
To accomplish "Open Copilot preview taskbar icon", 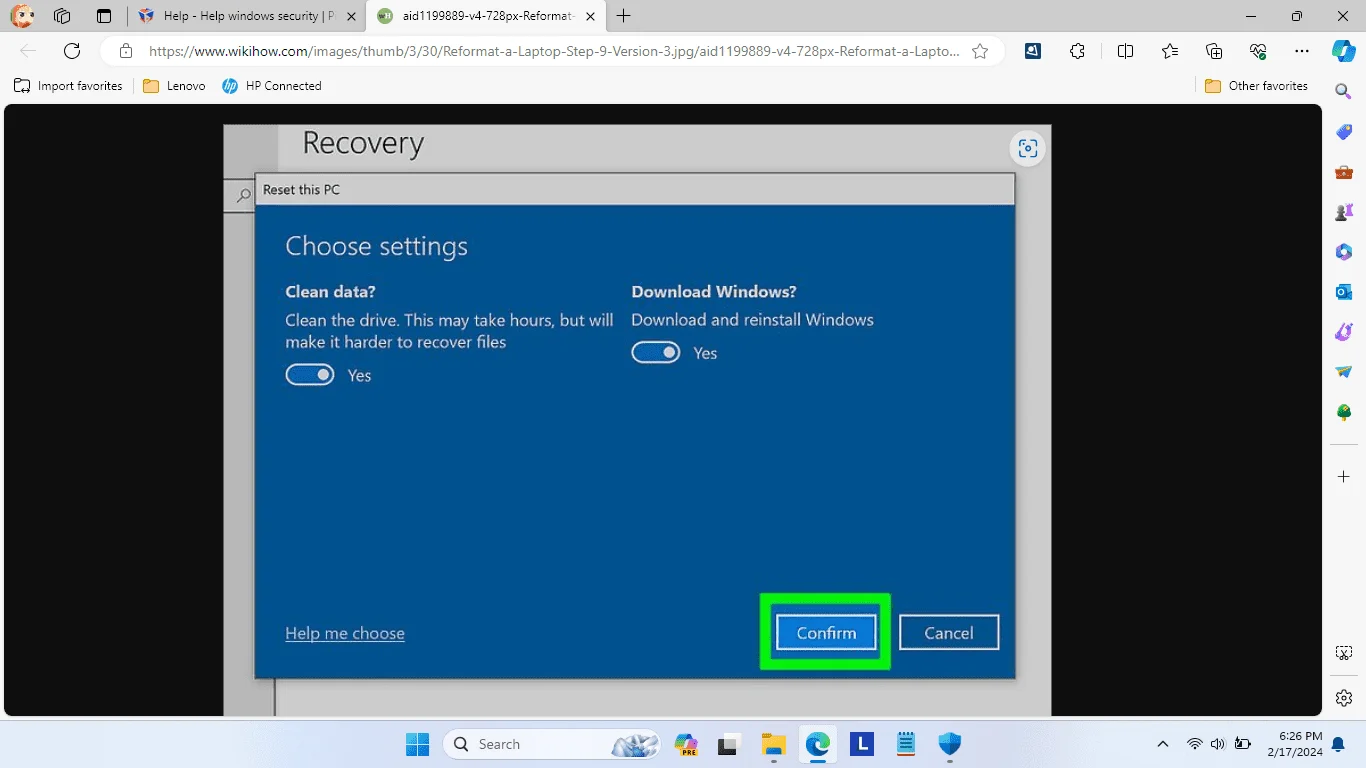I will 686,744.
